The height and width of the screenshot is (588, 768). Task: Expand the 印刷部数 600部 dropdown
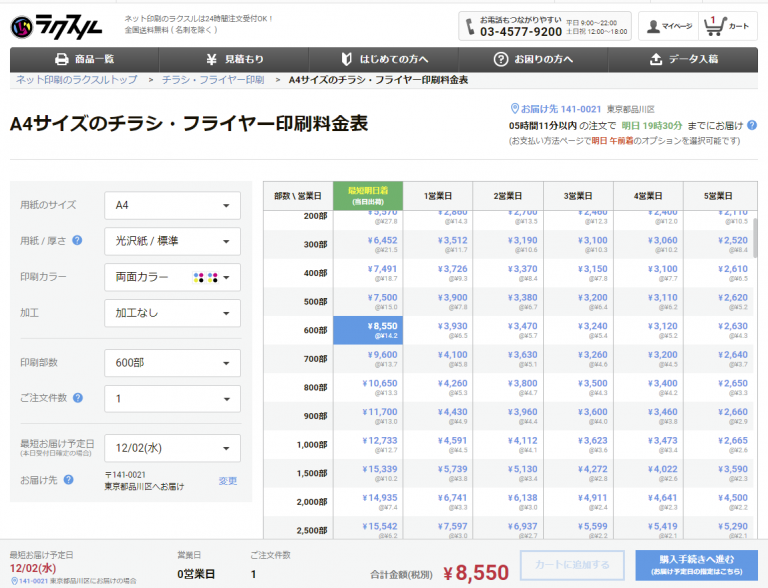(172, 363)
